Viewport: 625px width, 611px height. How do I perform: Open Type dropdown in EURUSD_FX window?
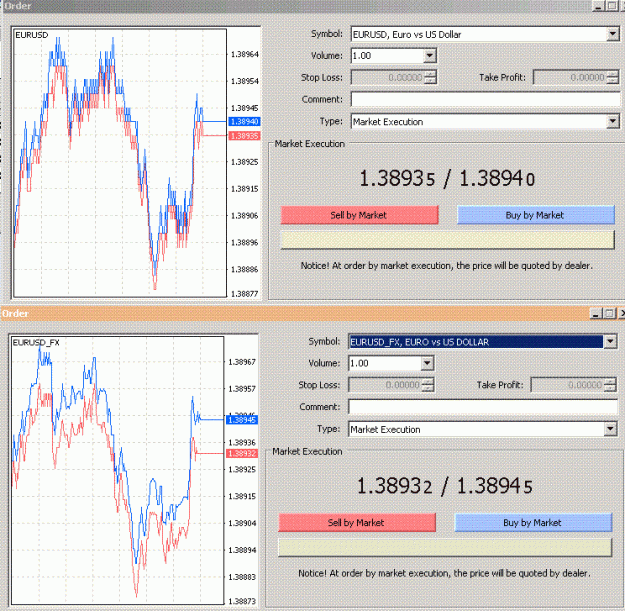[x=610, y=429]
